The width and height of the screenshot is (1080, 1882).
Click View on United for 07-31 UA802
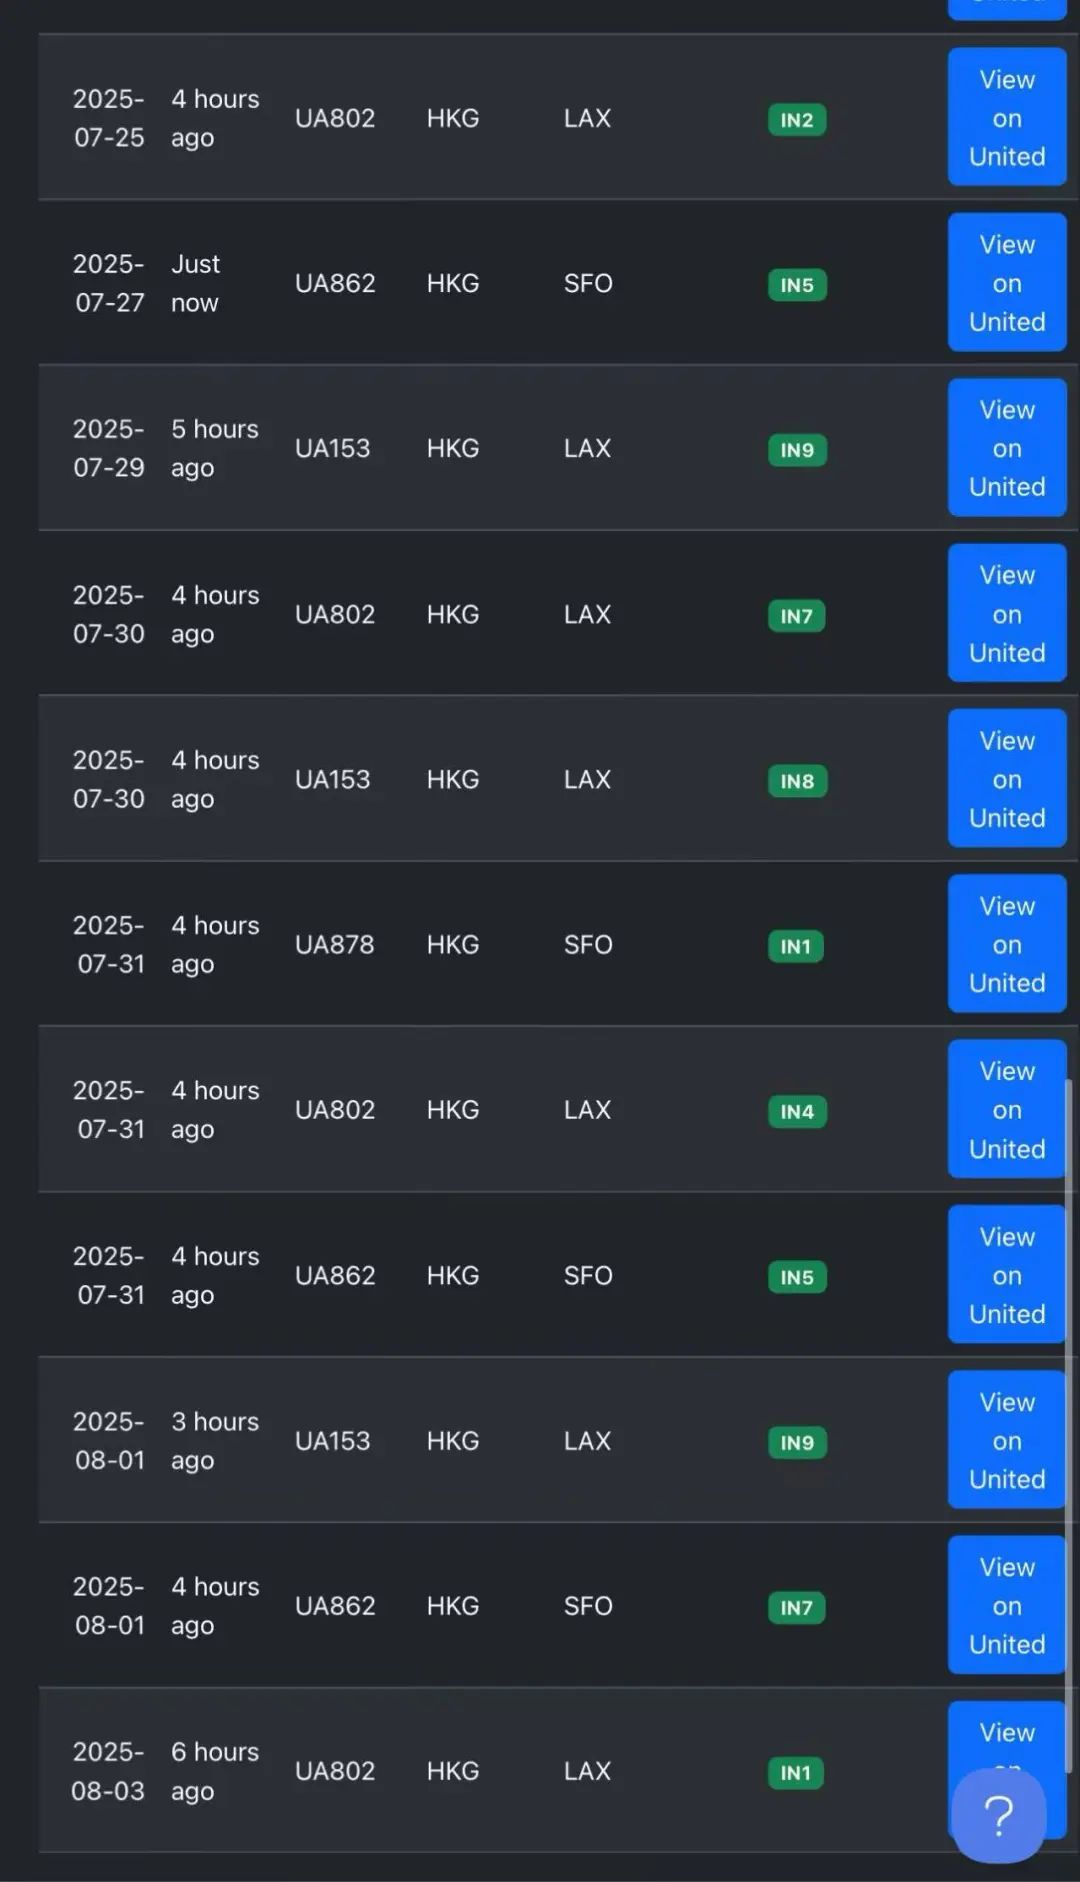(1006, 1110)
